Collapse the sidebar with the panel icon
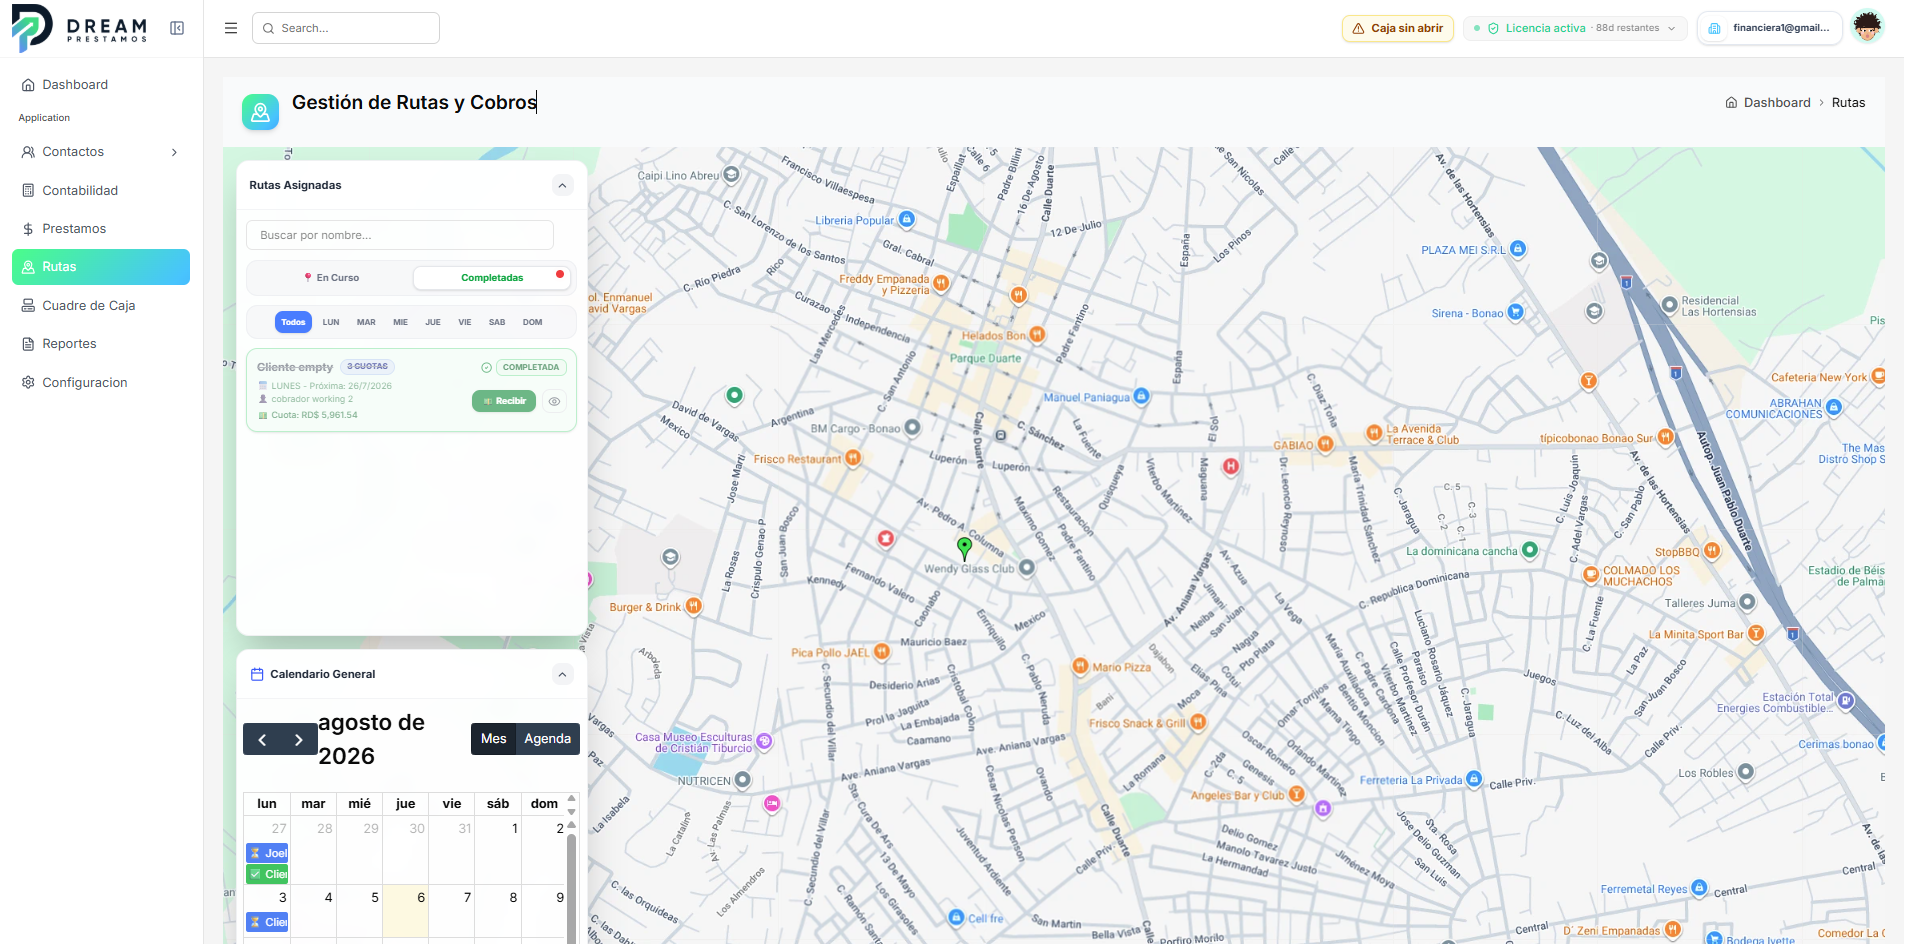1905x944 pixels. 177,28
